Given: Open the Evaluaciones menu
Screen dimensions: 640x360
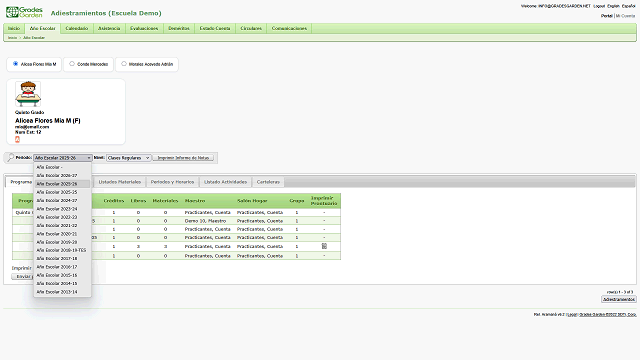Looking at the screenshot, I should point(144,28).
